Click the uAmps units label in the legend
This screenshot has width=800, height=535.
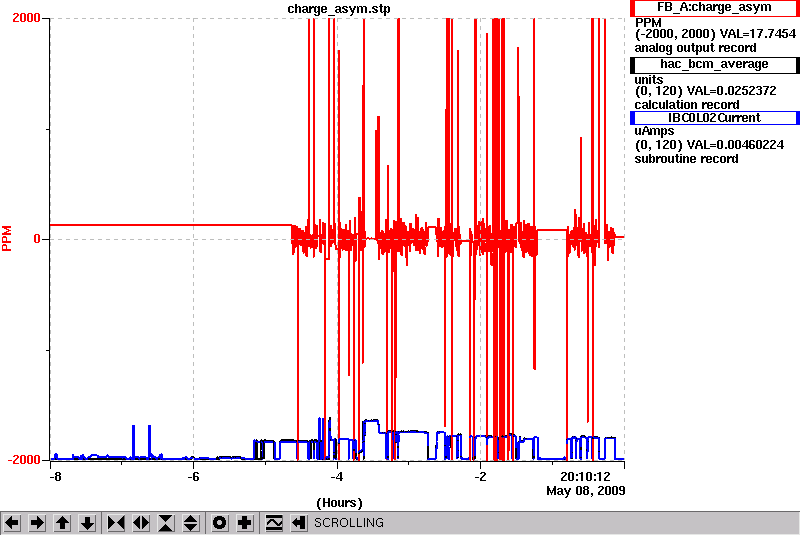[654, 131]
